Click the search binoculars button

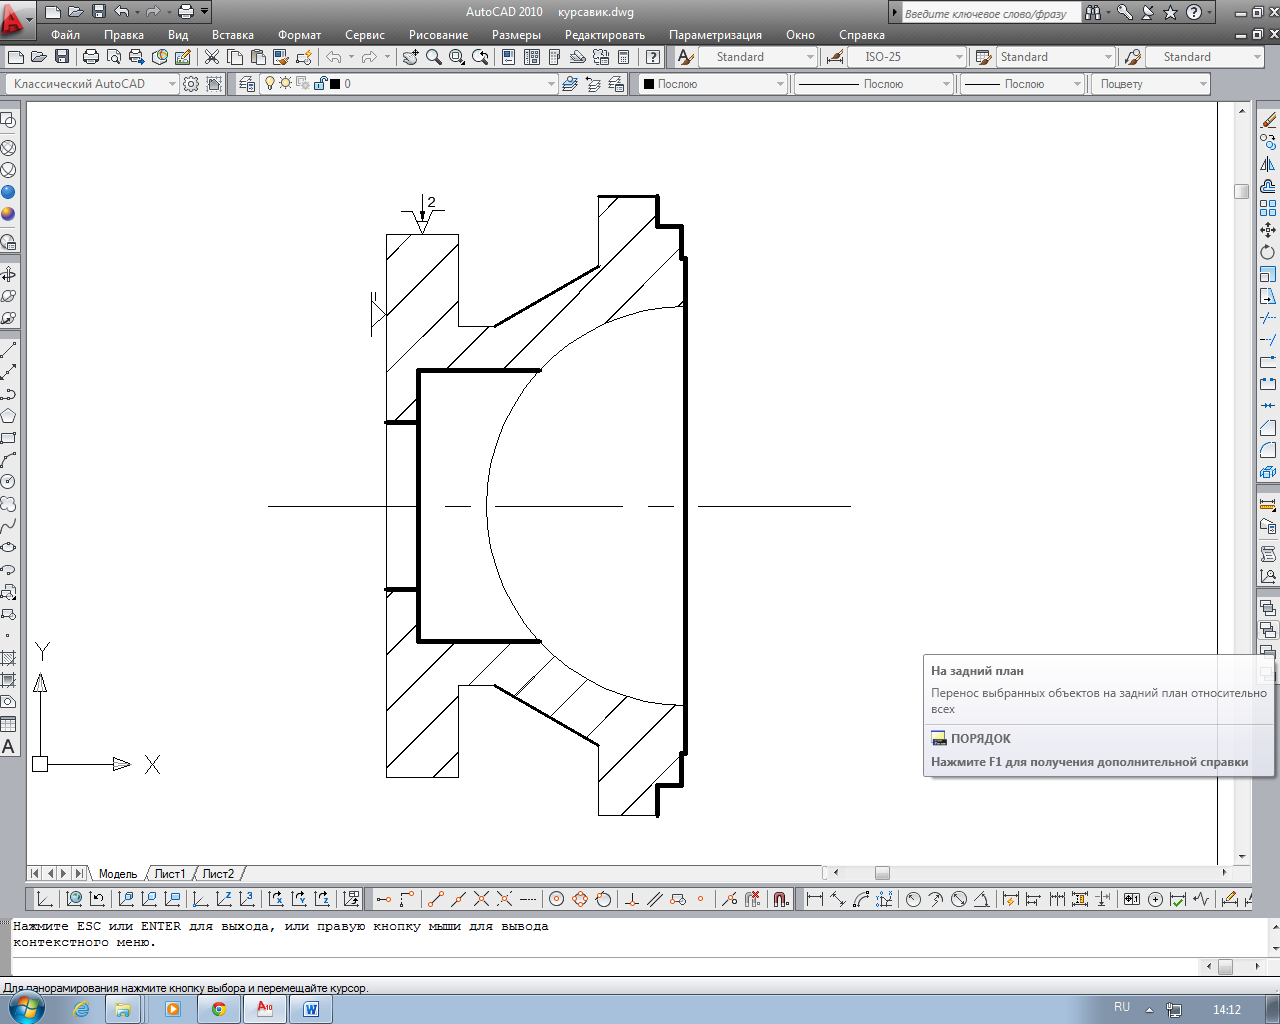[x=1093, y=13]
